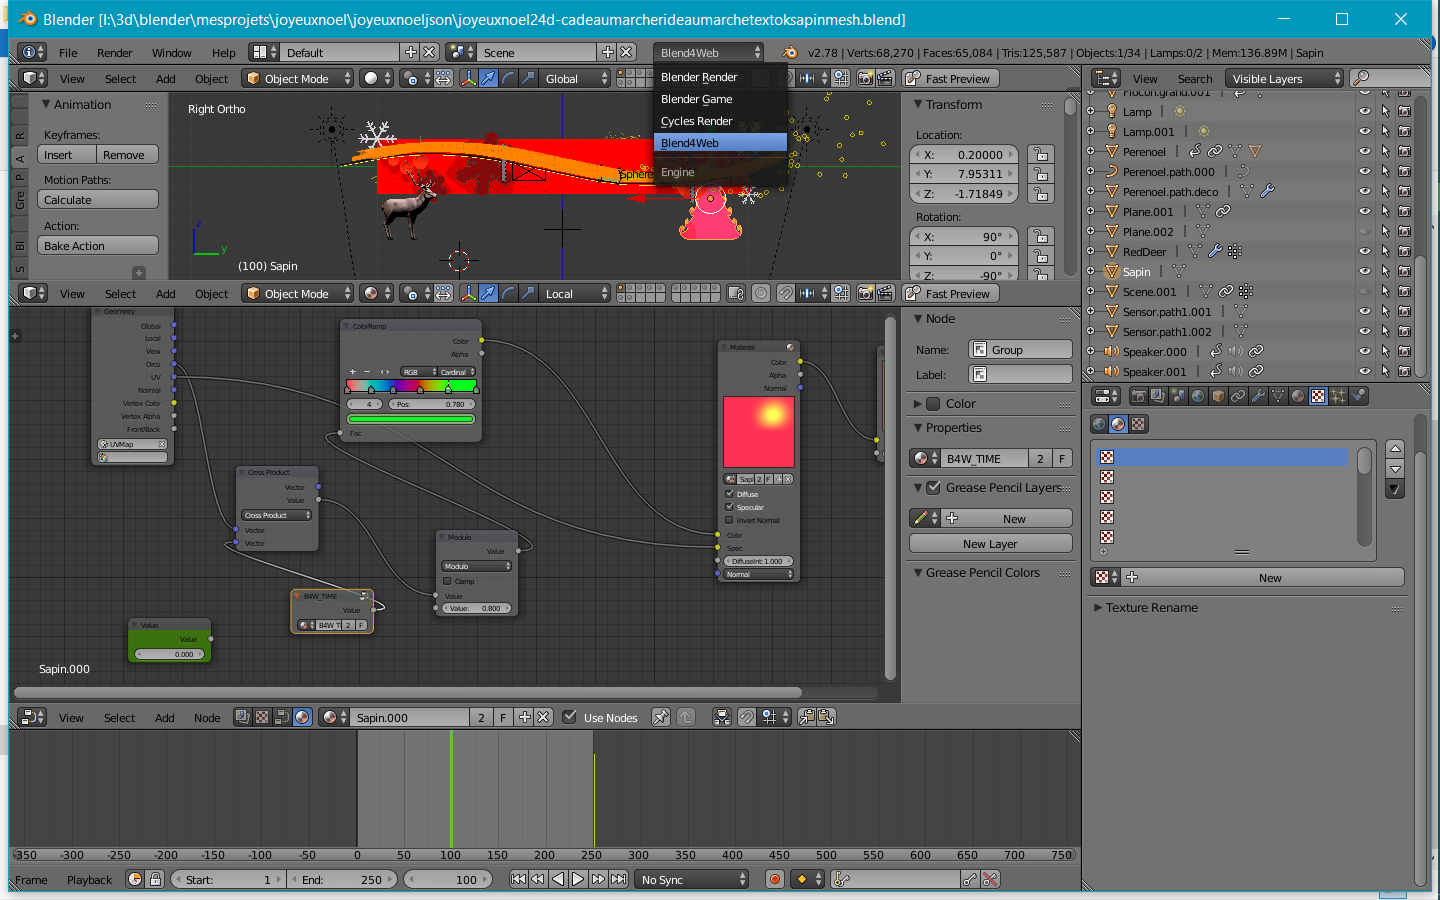
Task: Jump to first frame in timeline
Action: pos(518,879)
